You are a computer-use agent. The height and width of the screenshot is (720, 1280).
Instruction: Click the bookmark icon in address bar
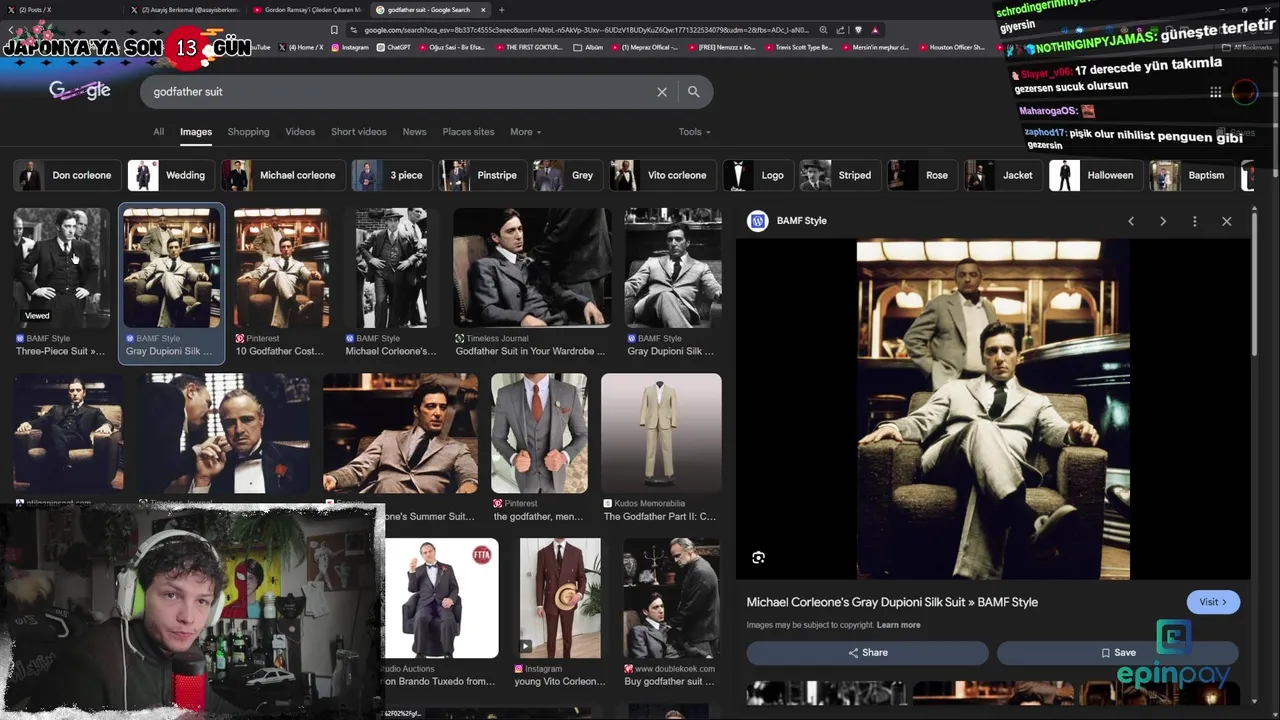pyautogui.click(x=334, y=30)
